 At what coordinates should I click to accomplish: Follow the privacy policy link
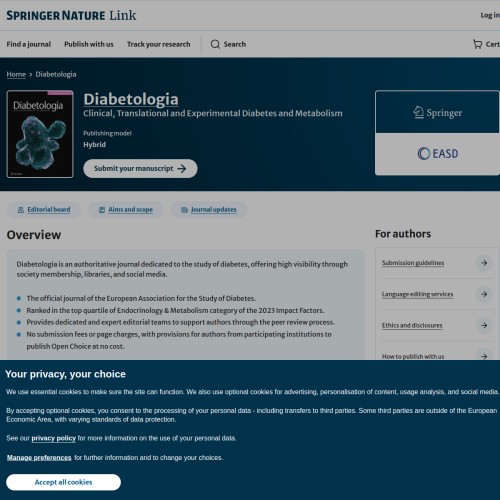[x=54, y=438]
